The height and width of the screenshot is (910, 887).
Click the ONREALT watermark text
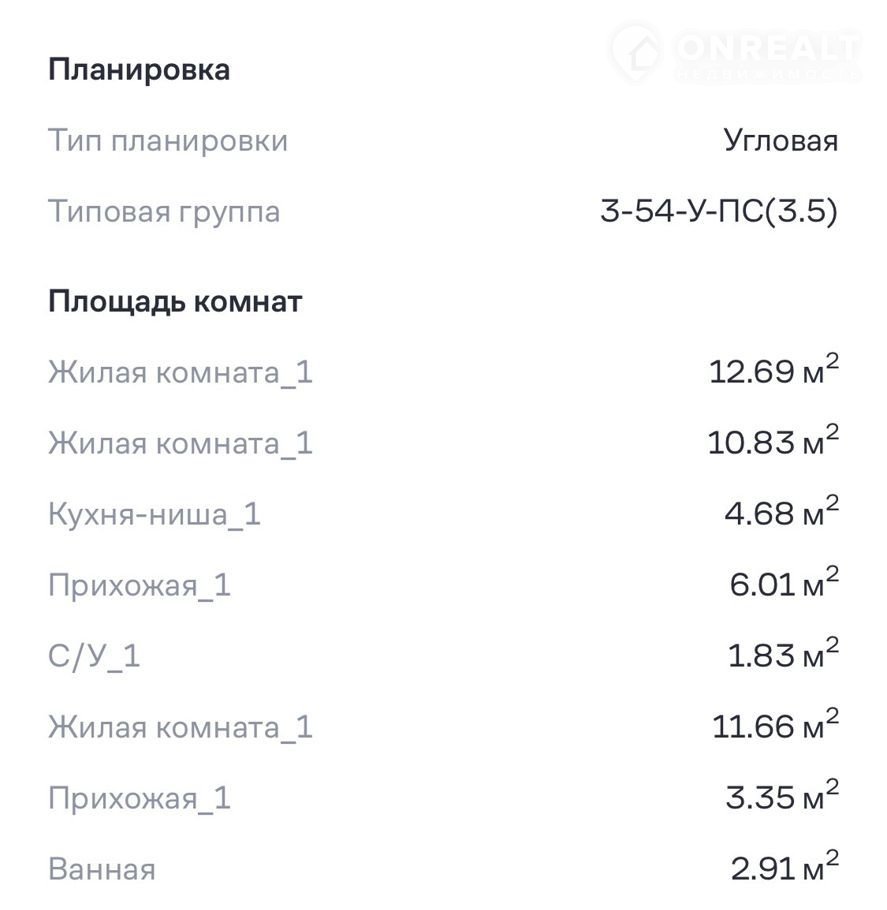768,48
